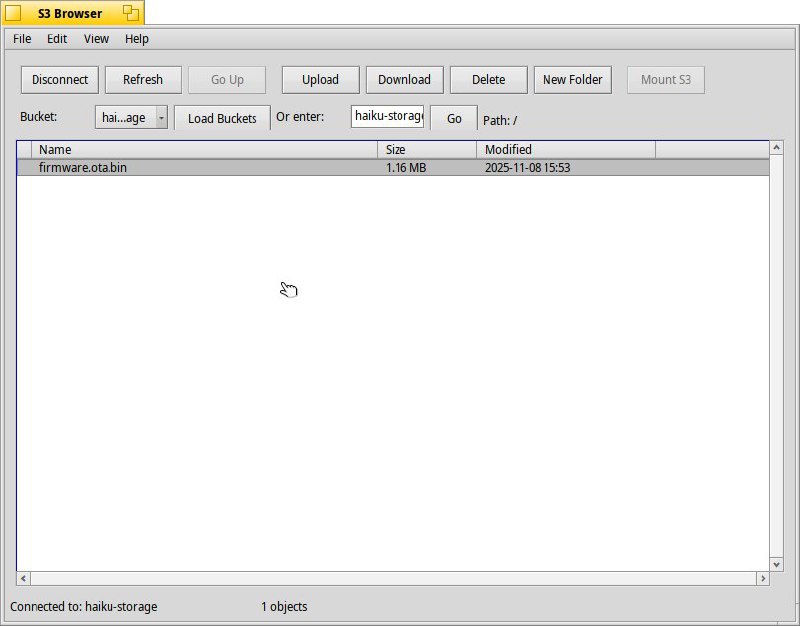The width and height of the screenshot is (800, 626).
Task: Click the vertical scrollbar down arrow
Action: click(x=776, y=565)
